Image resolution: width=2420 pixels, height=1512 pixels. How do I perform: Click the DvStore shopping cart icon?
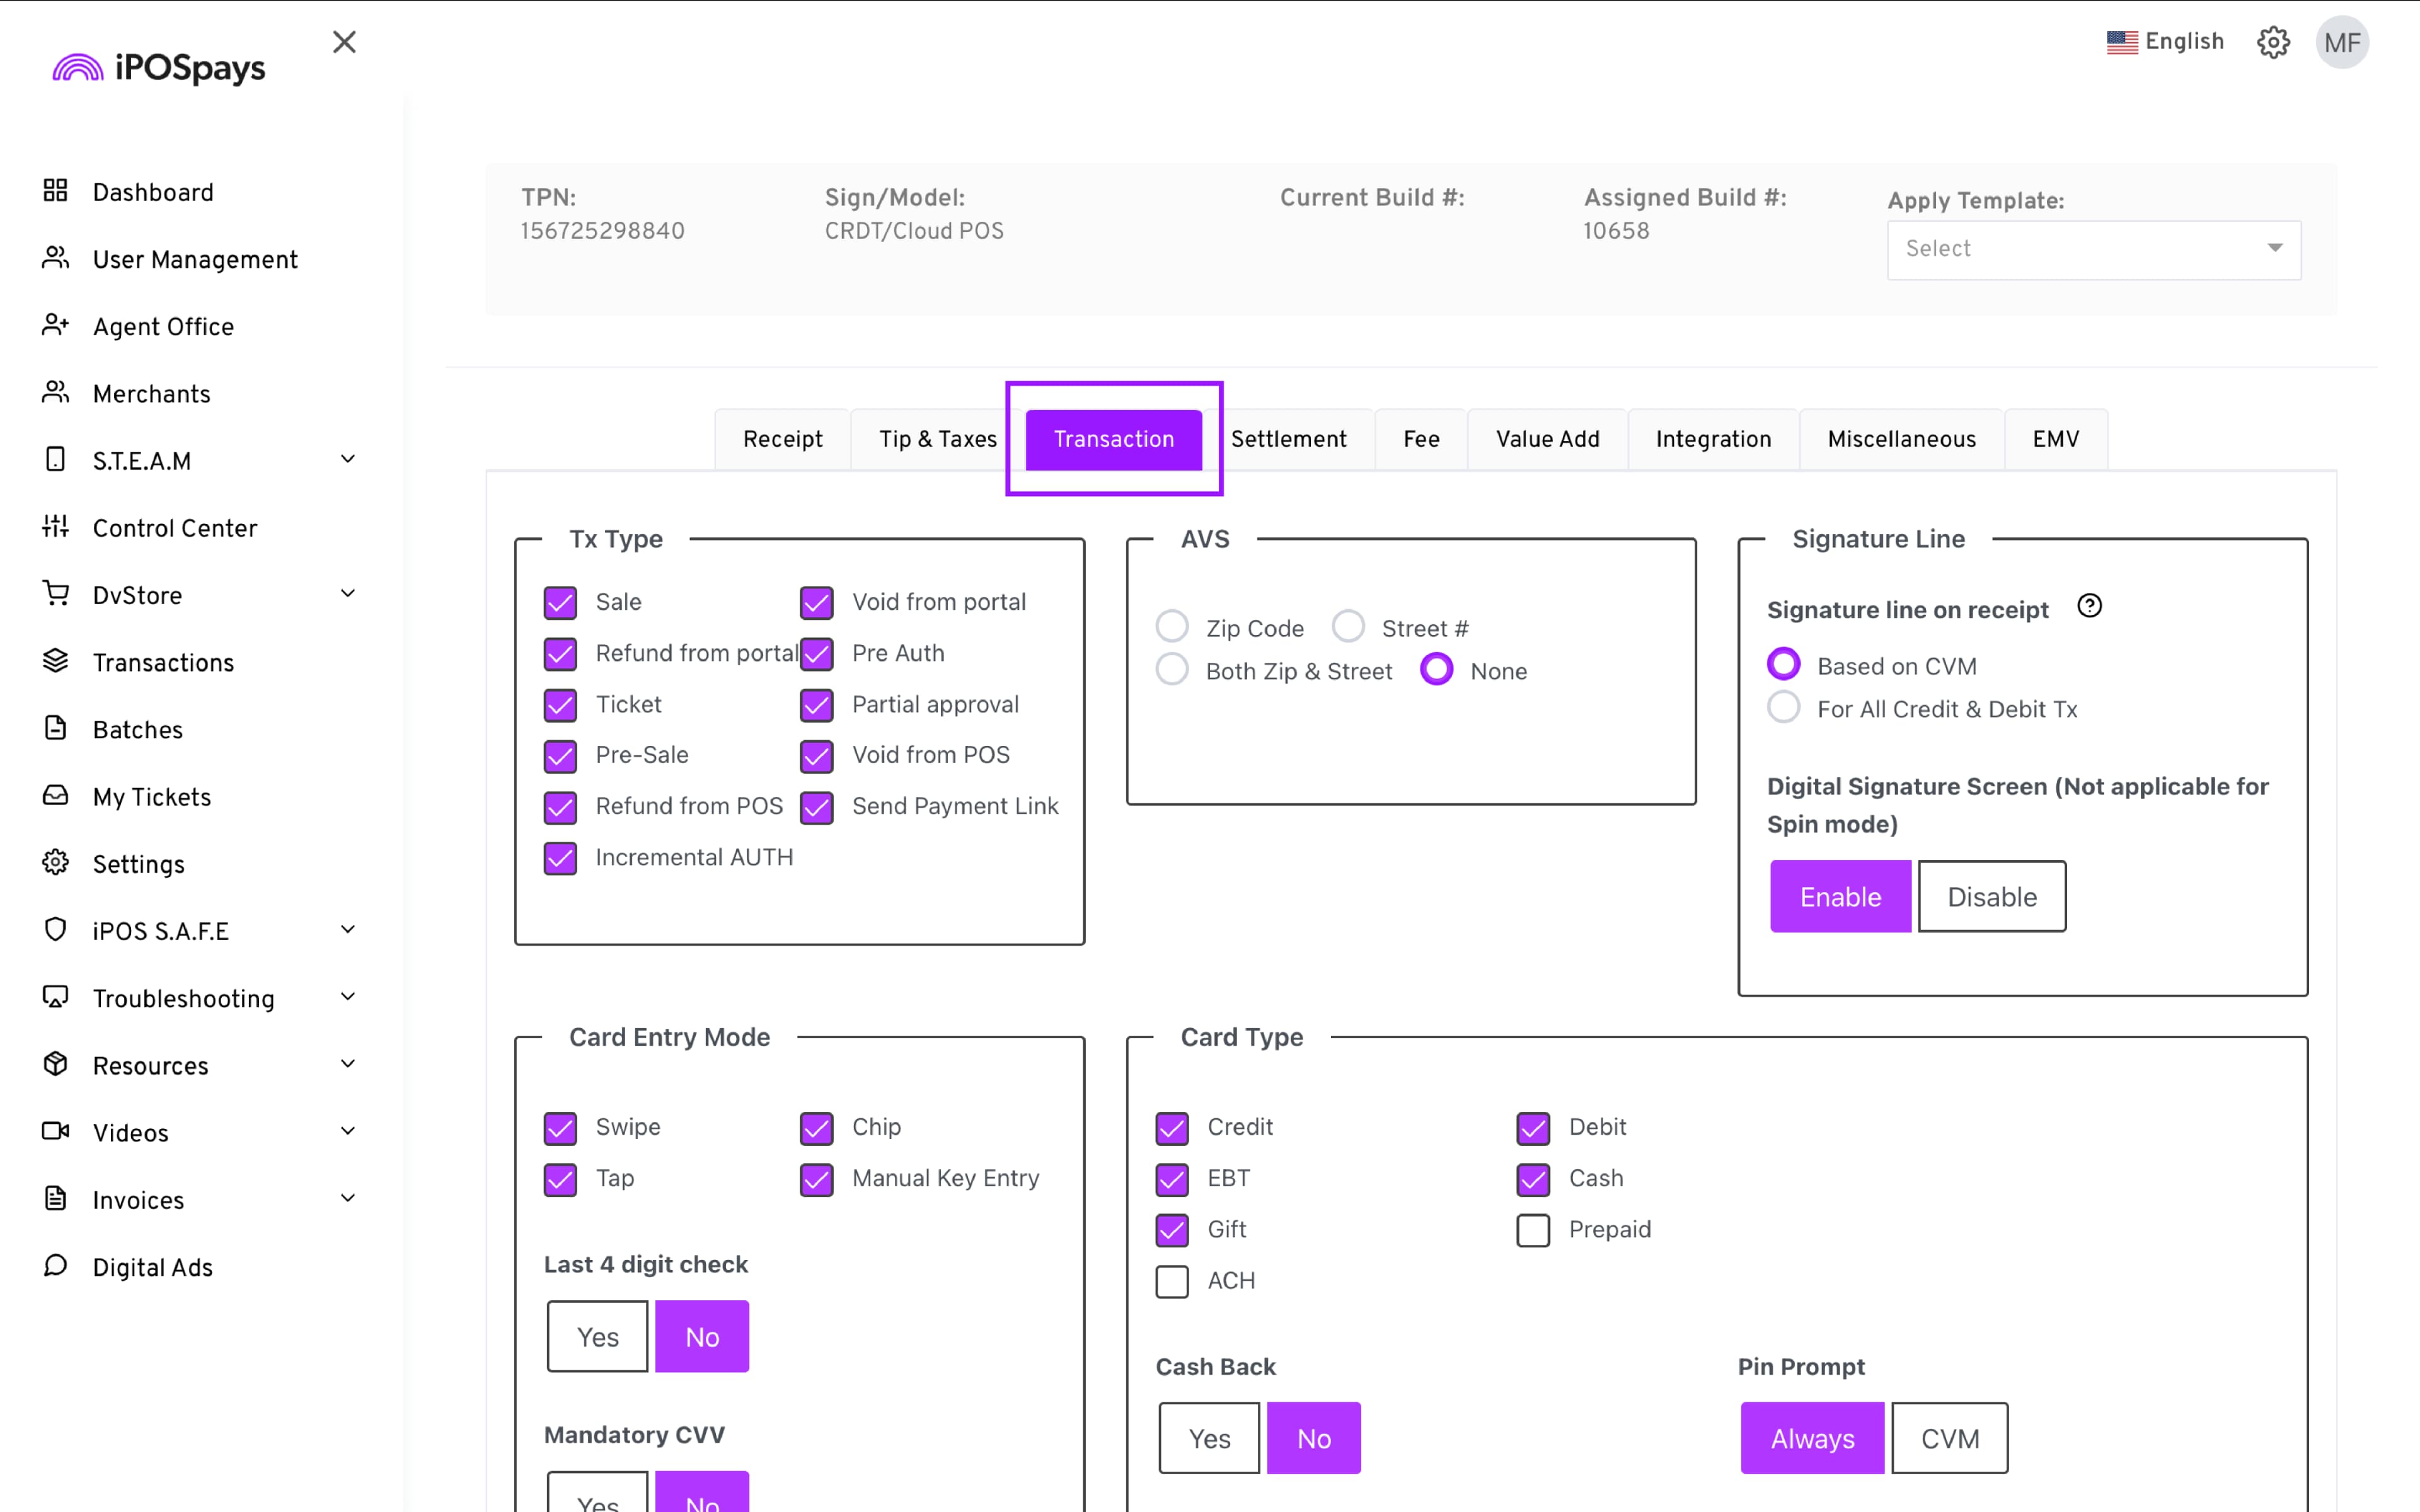55,593
